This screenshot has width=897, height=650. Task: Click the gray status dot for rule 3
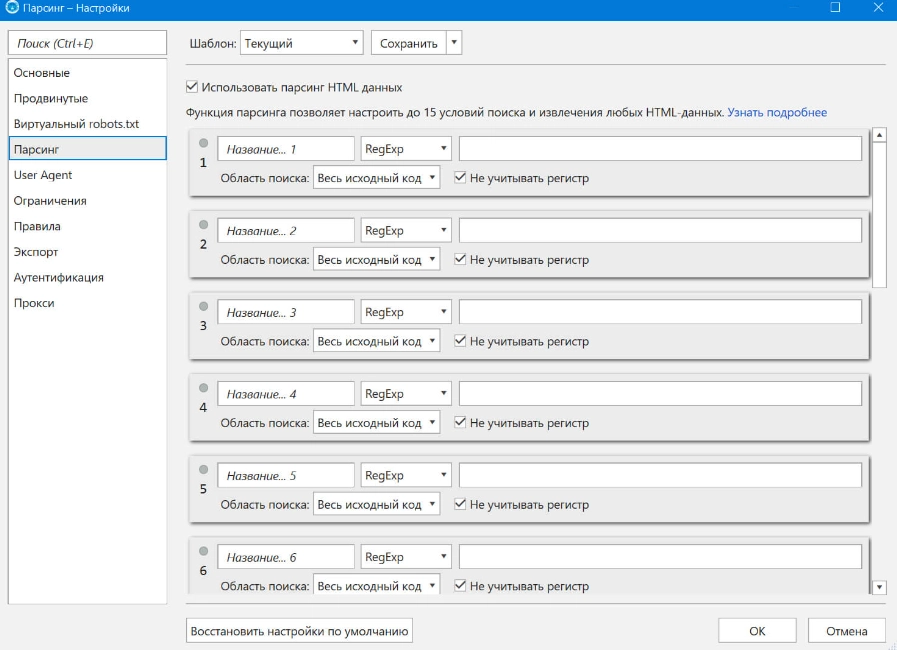point(203,306)
